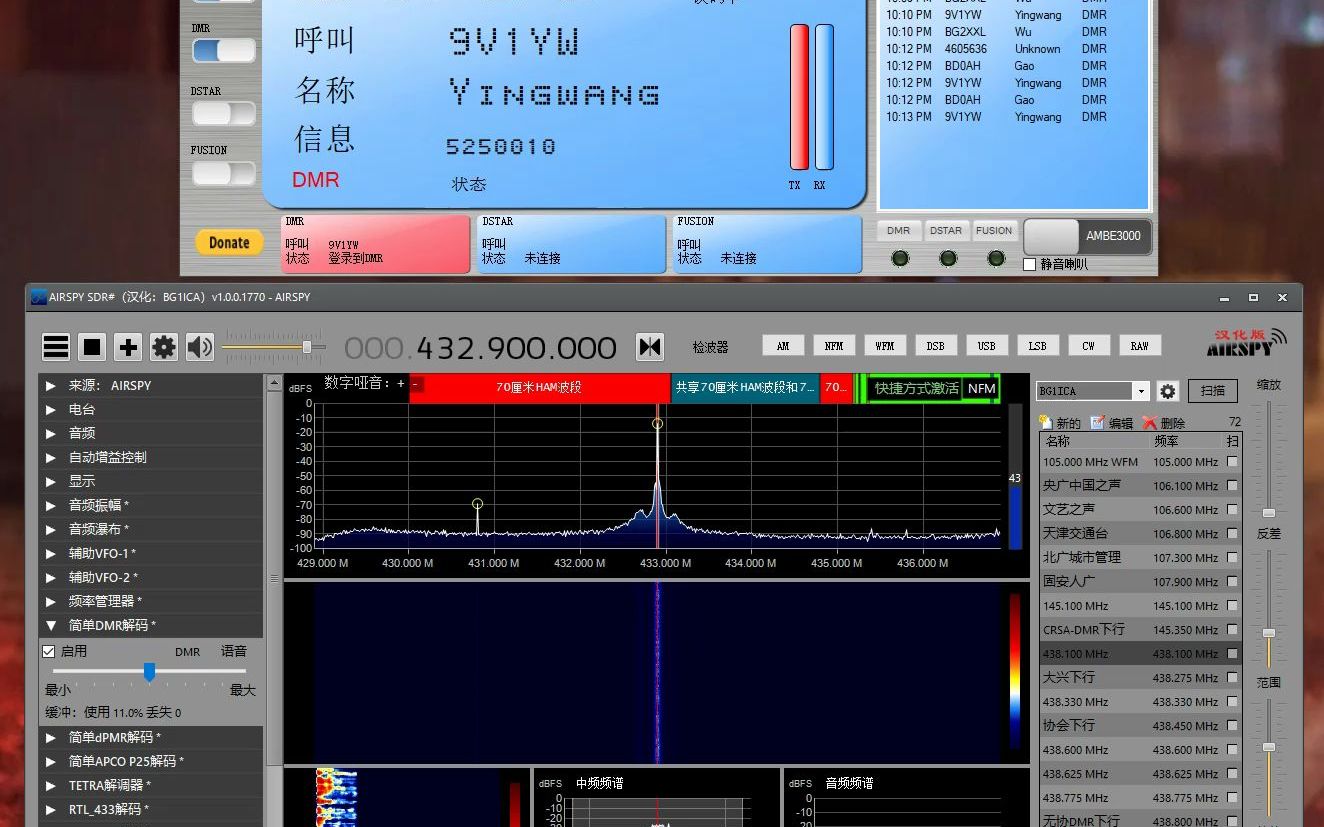Click the green NFM quick-activate button

[x=982, y=388]
